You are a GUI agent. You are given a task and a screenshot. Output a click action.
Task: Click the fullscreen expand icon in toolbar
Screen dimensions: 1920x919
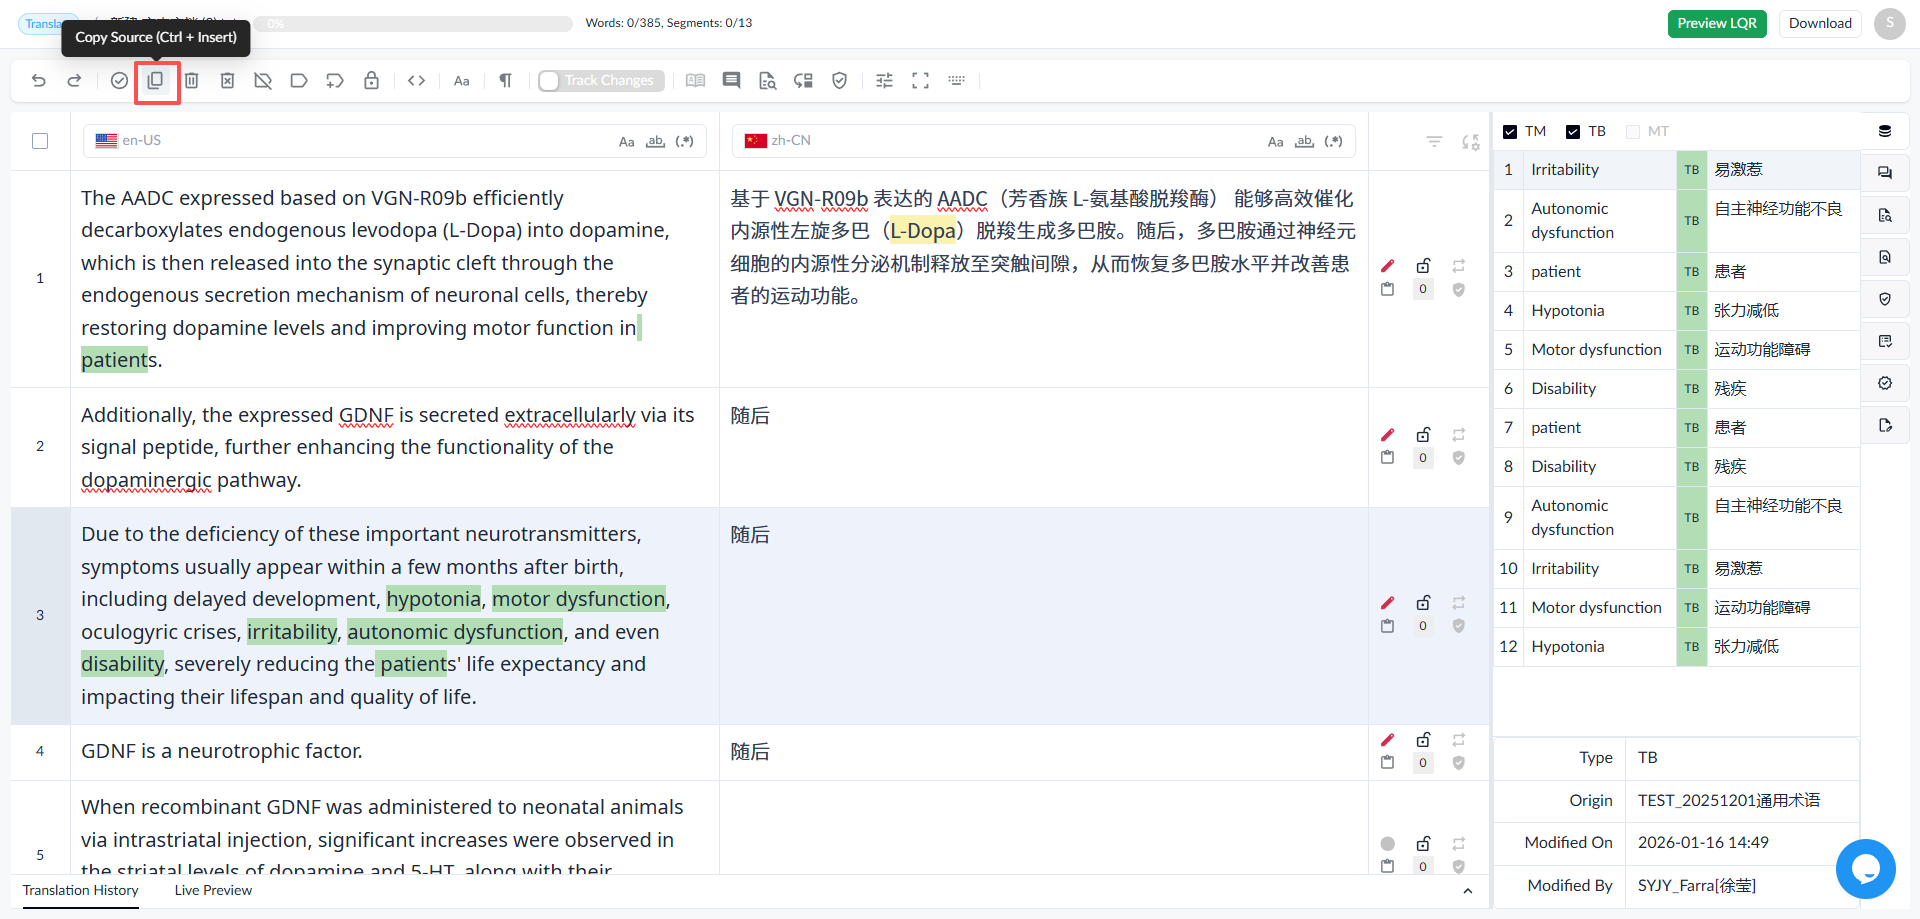pyautogui.click(x=920, y=80)
